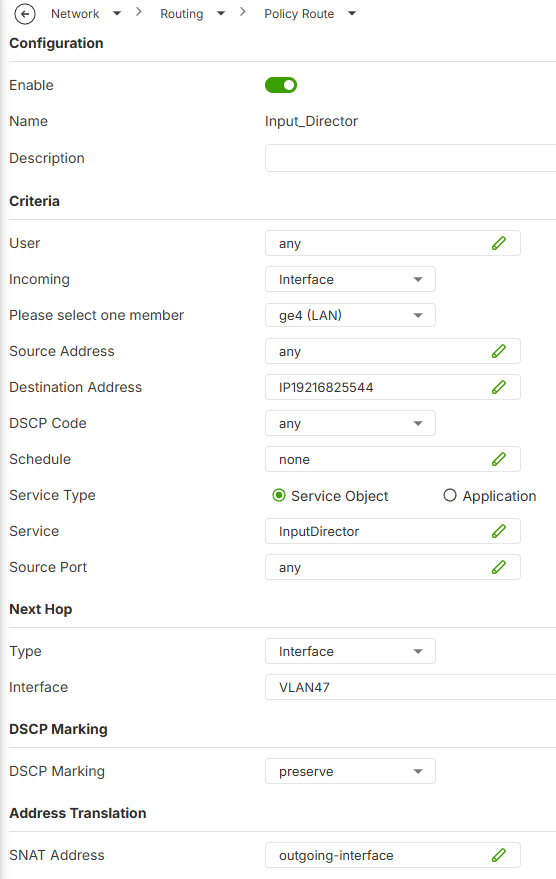The width and height of the screenshot is (556, 879).
Task: Expand the Policy Route breadcrumb arrow
Action: pos(352,13)
